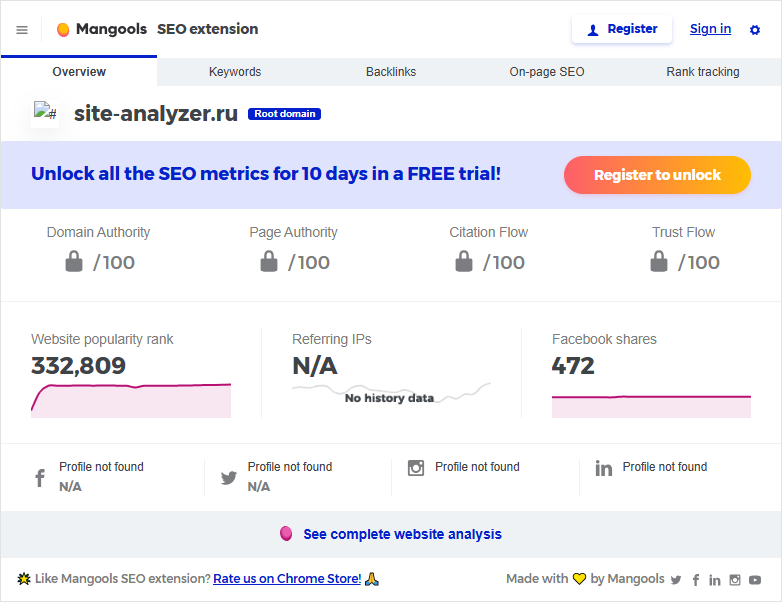Click the 472 Facebook shares value
The height and width of the screenshot is (602, 782).
click(x=573, y=366)
